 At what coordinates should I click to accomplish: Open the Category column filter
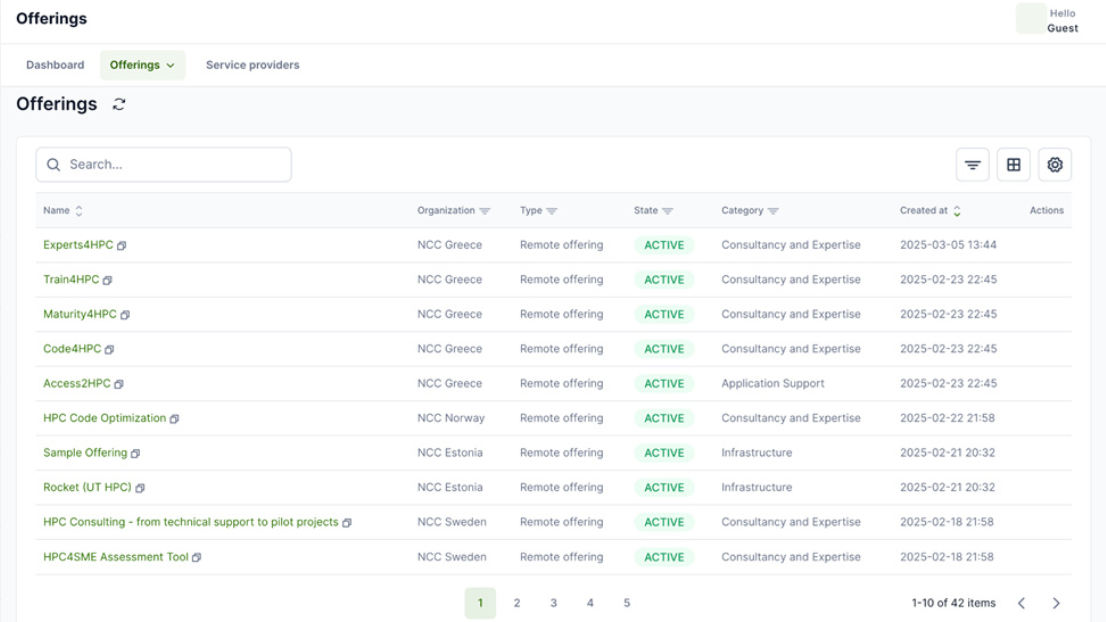click(773, 211)
